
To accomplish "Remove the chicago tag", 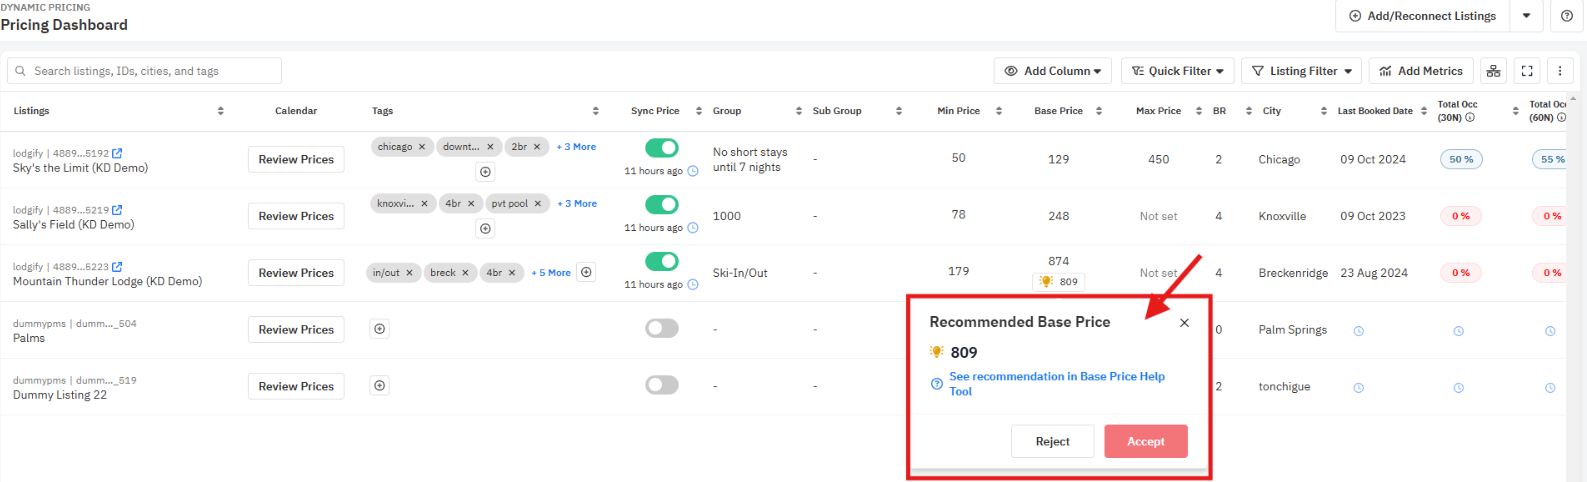I will (x=422, y=147).
